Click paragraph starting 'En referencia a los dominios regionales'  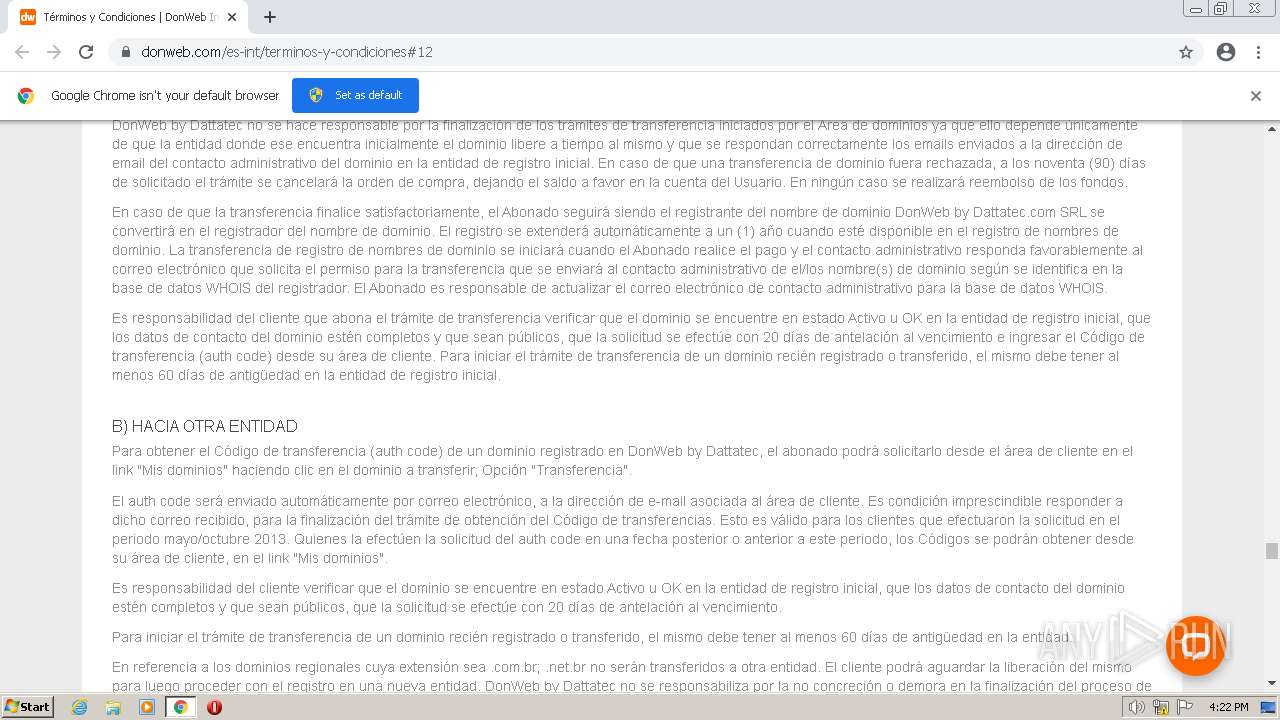(x=631, y=676)
